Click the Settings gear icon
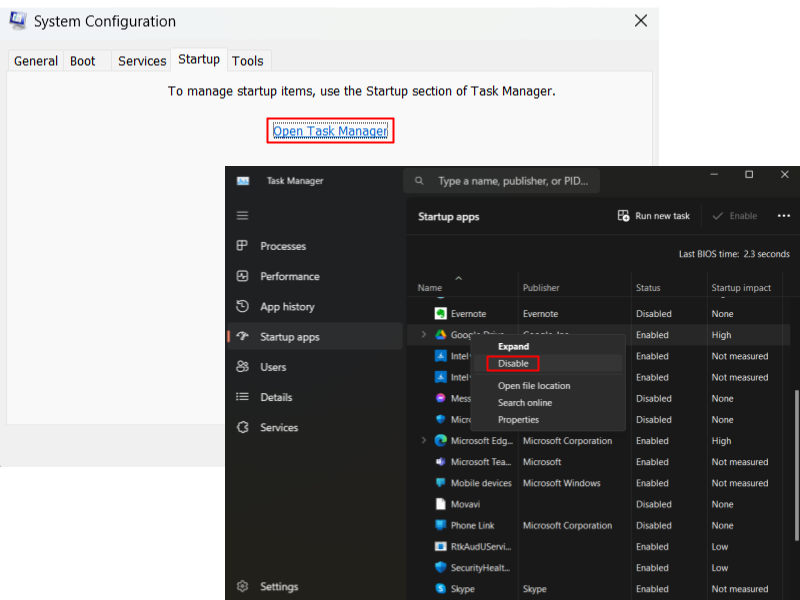800x600 pixels. (242, 586)
